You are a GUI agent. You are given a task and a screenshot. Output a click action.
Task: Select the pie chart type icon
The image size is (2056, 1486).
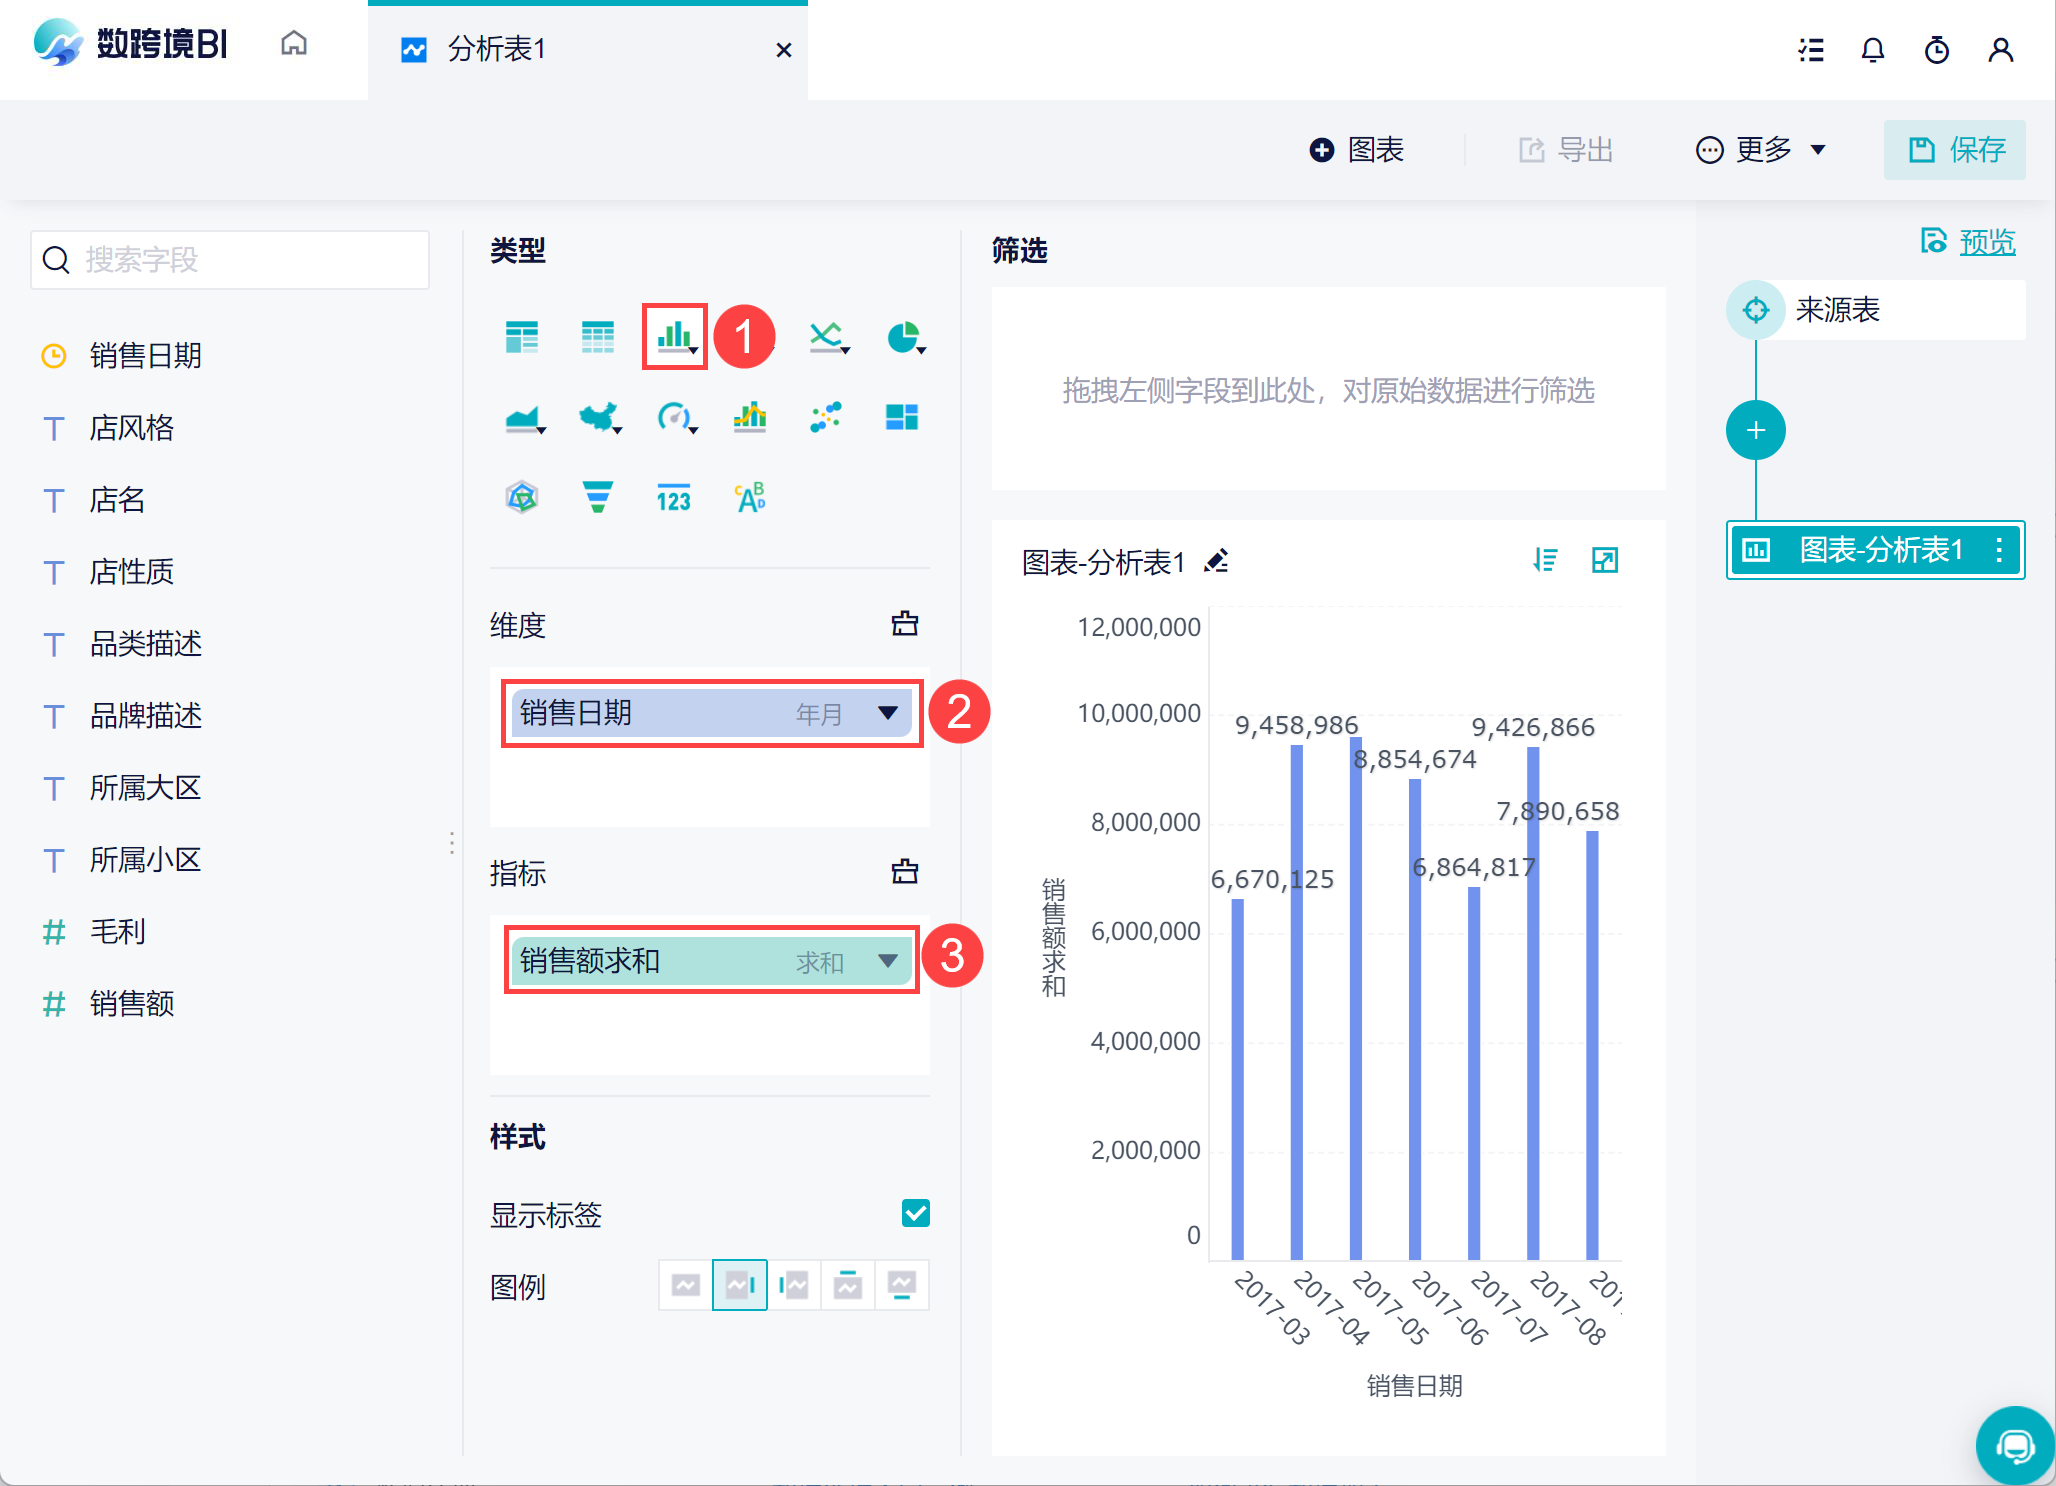[x=904, y=337]
